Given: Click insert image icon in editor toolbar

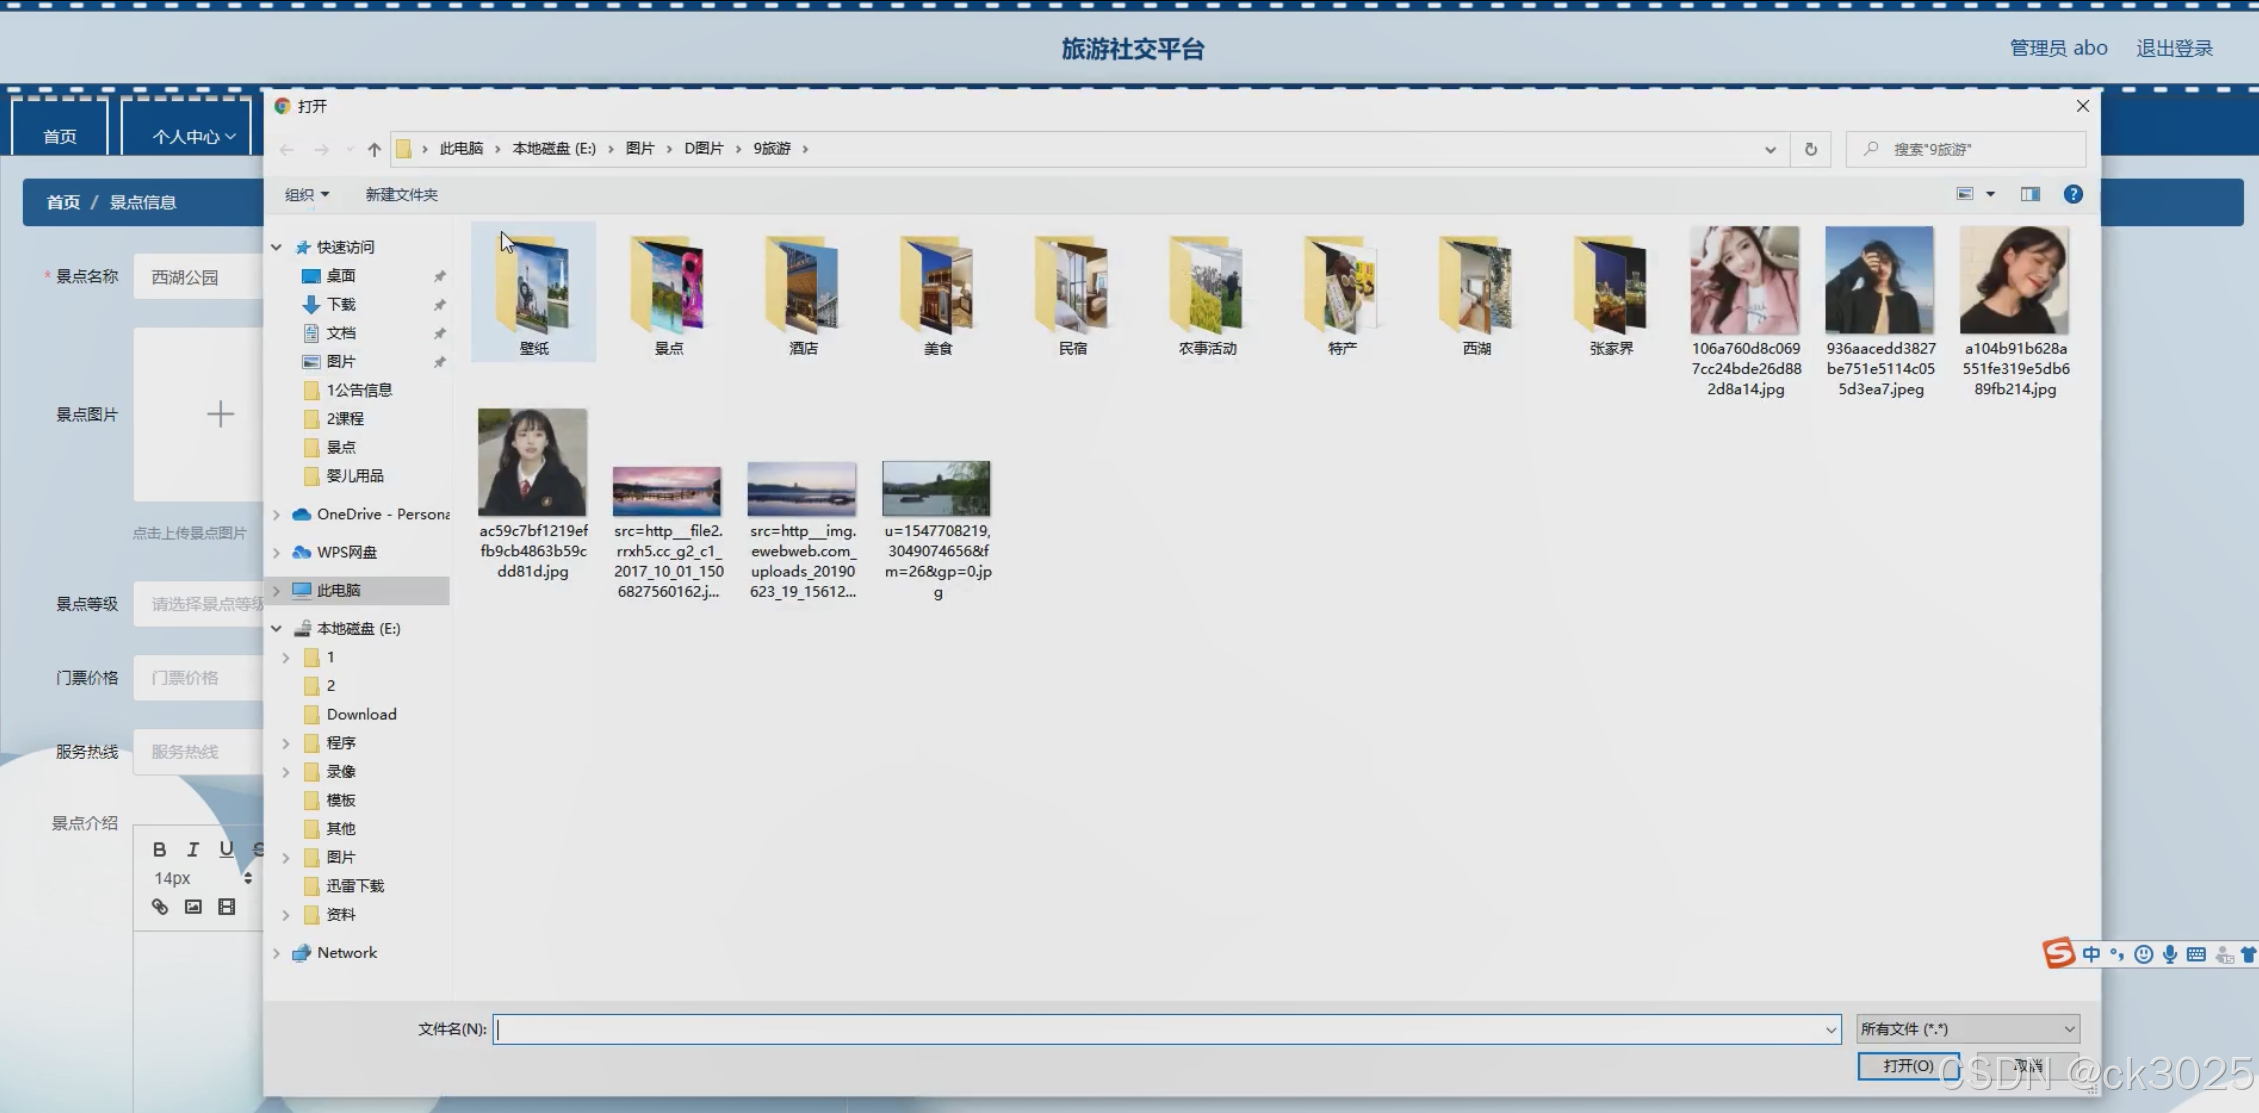Looking at the screenshot, I should coord(193,907).
